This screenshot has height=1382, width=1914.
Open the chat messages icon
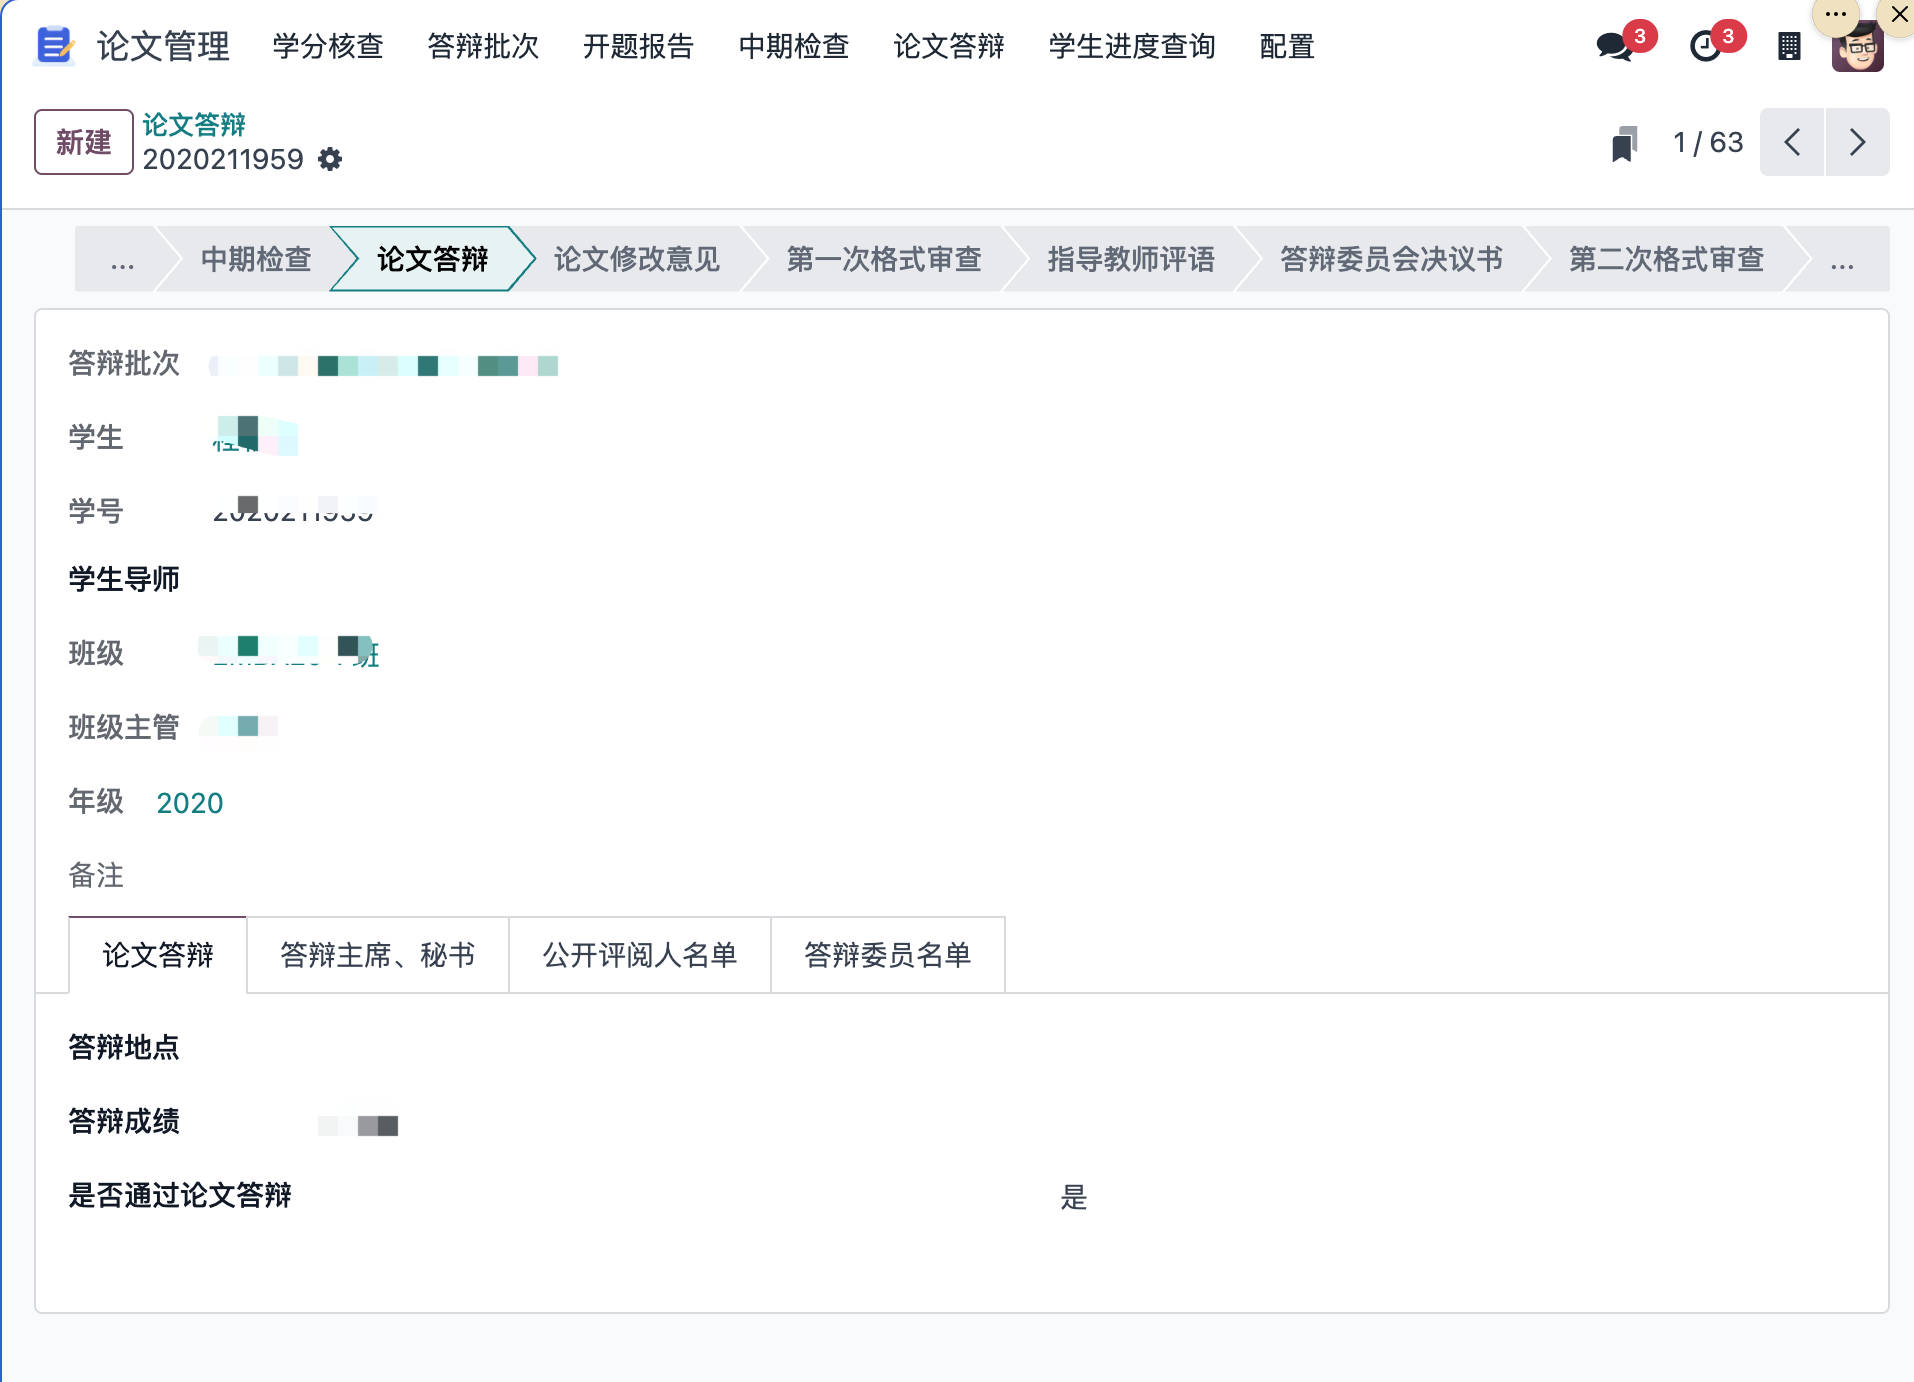(1613, 47)
